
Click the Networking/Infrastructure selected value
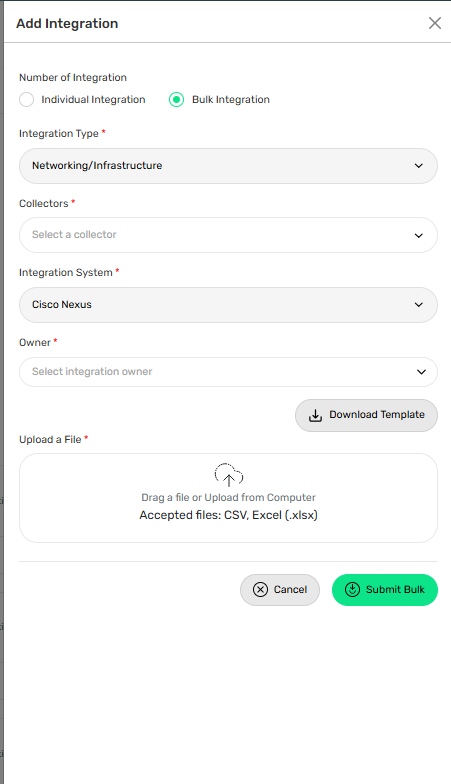coord(97,166)
